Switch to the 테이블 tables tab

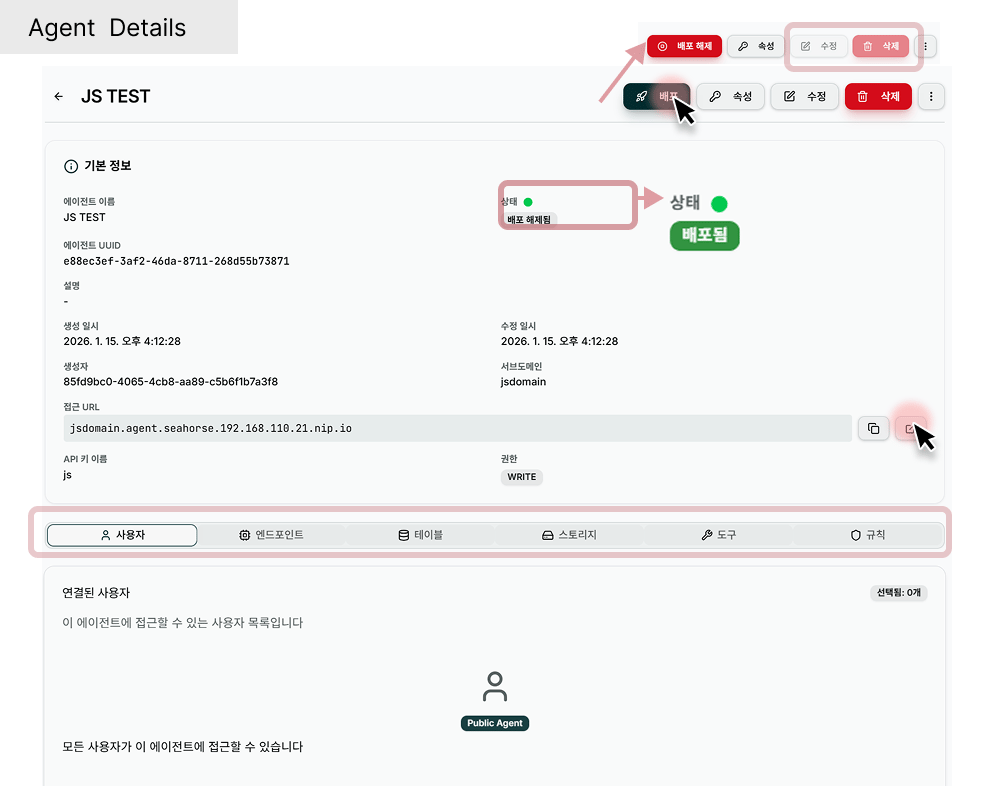tap(420, 535)
